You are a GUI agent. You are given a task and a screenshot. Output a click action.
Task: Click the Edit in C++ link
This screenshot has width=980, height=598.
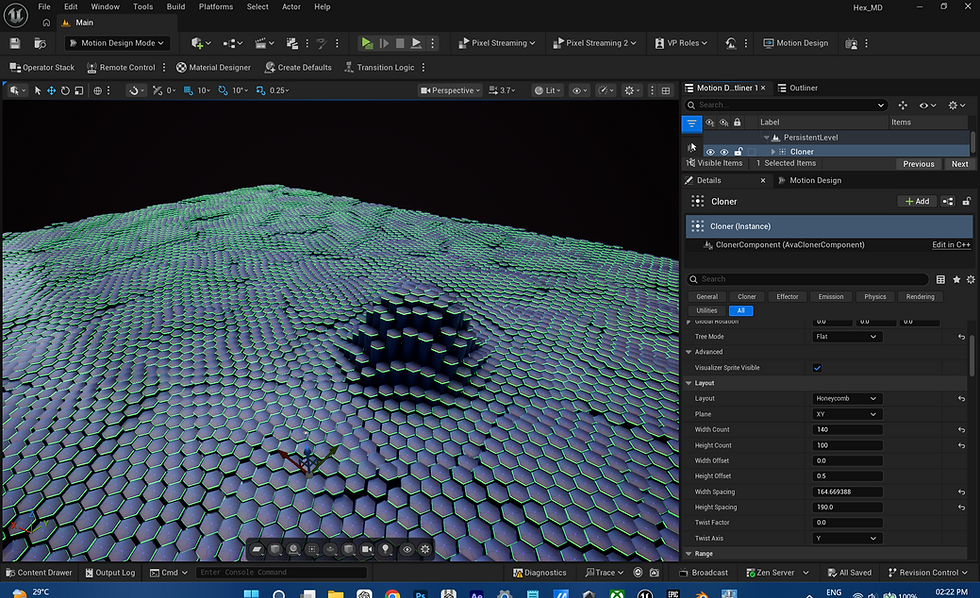click(951, 245)
